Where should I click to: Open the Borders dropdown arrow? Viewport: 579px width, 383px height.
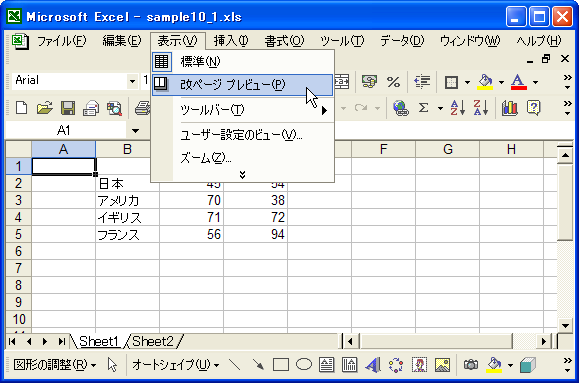point(467,82)
